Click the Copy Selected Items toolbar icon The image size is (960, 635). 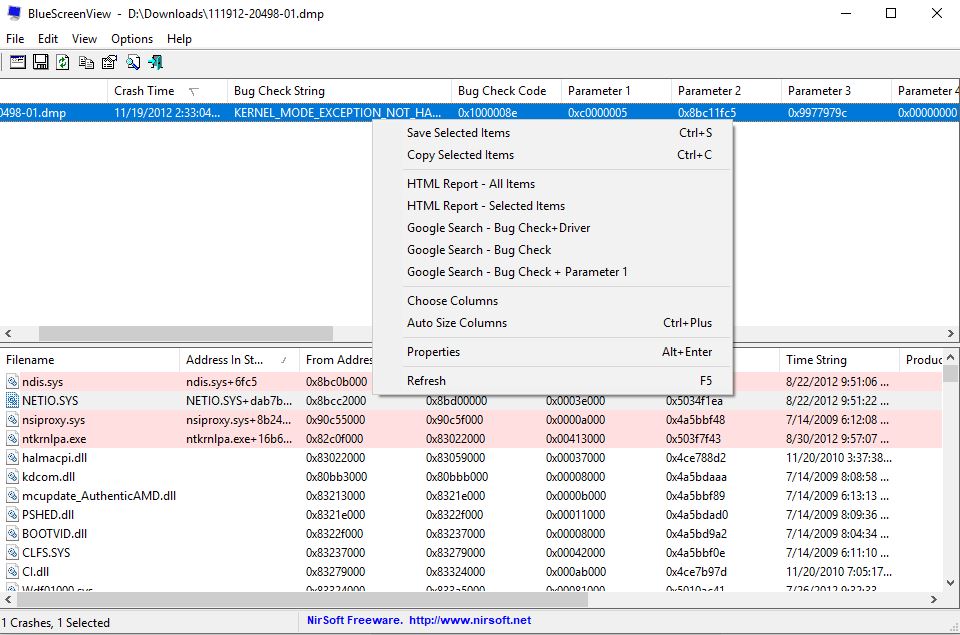86,62
